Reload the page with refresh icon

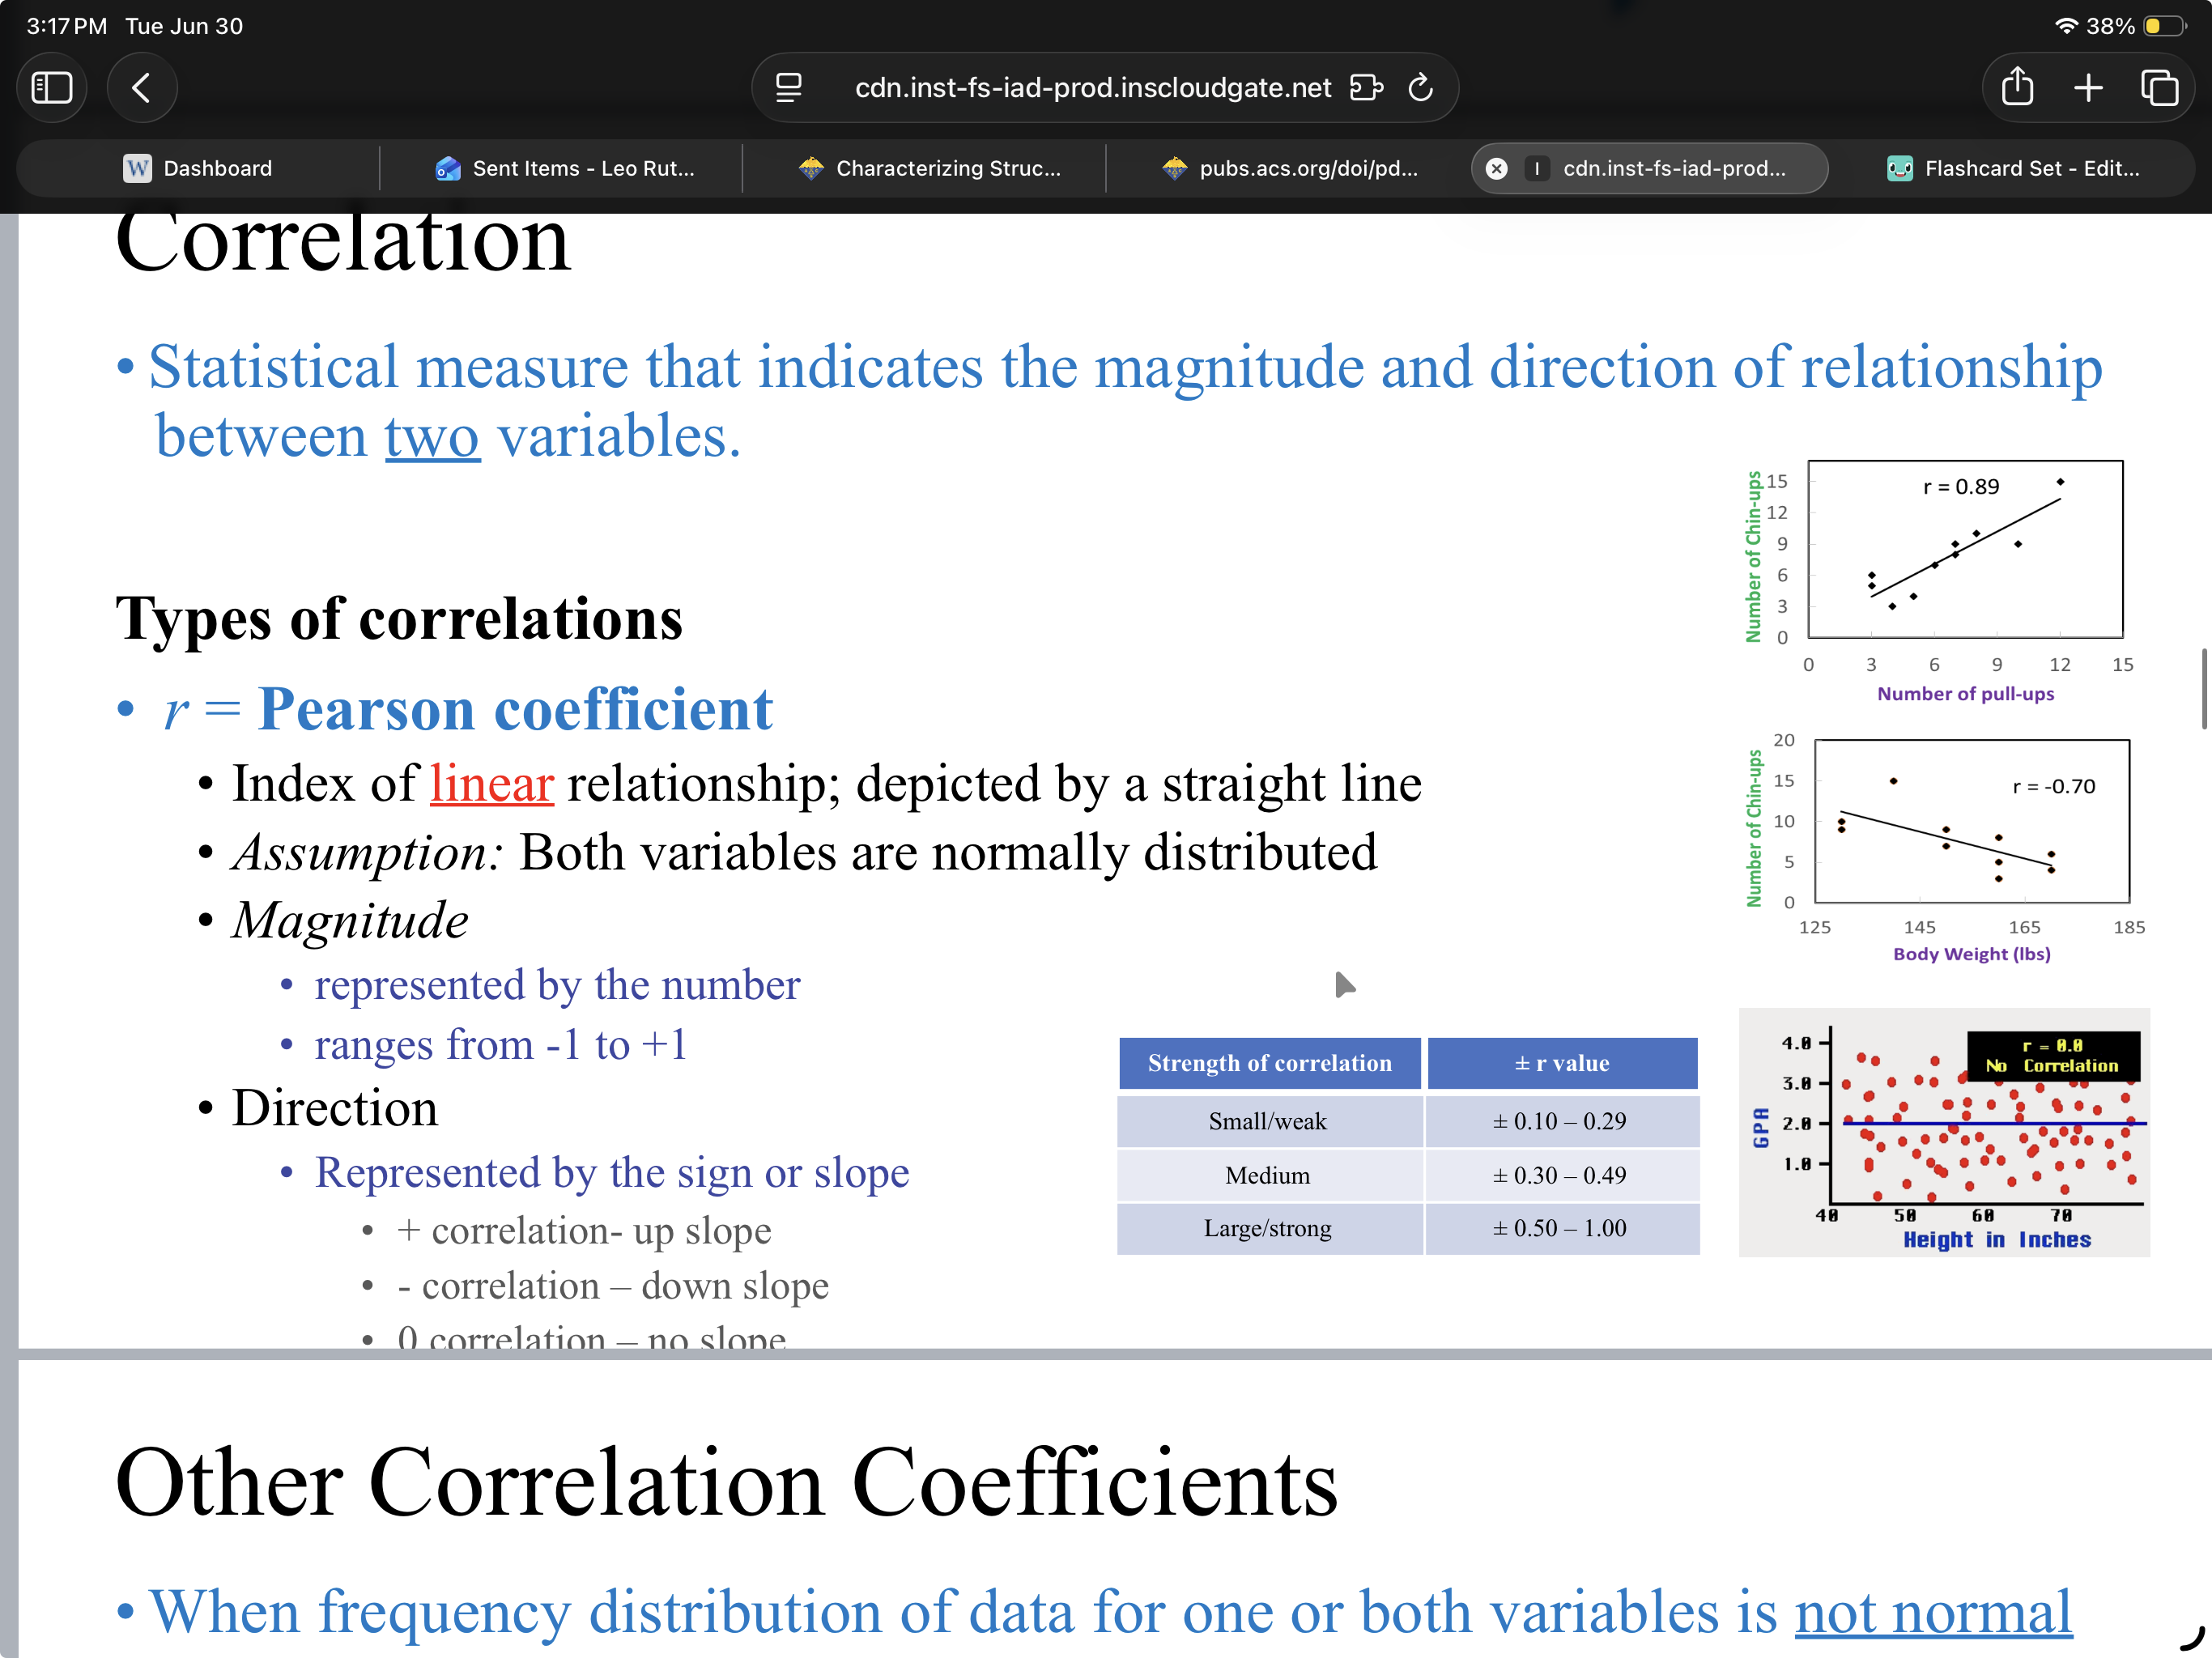pyautogui.click(x=1421, y=88)
